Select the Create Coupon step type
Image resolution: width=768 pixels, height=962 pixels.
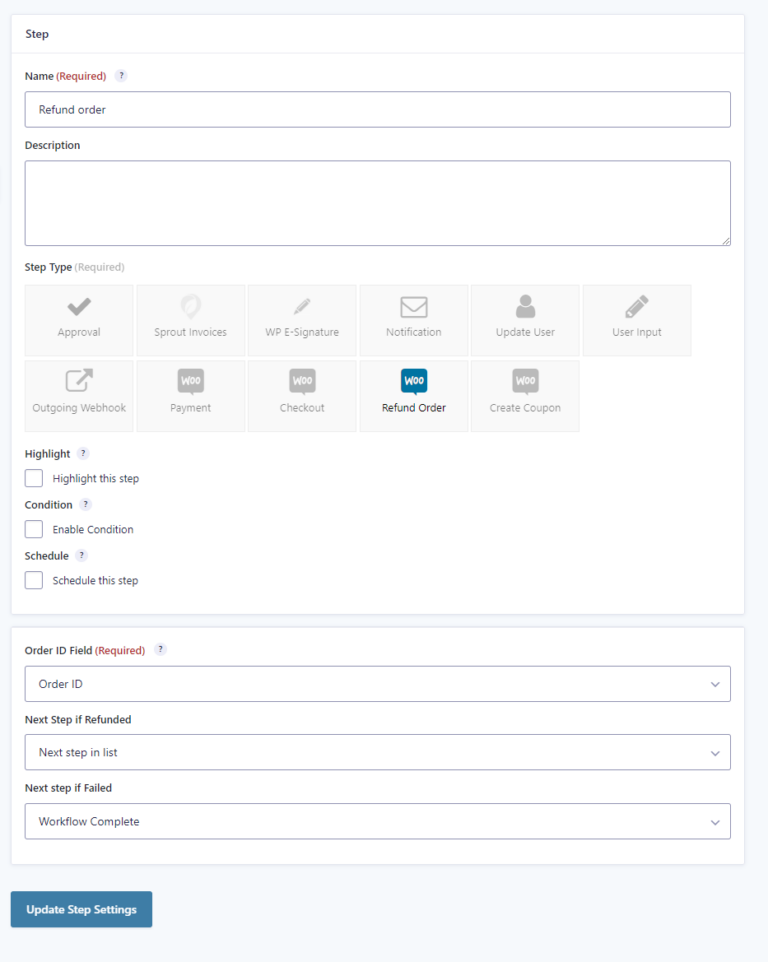[x=525, y=395]
